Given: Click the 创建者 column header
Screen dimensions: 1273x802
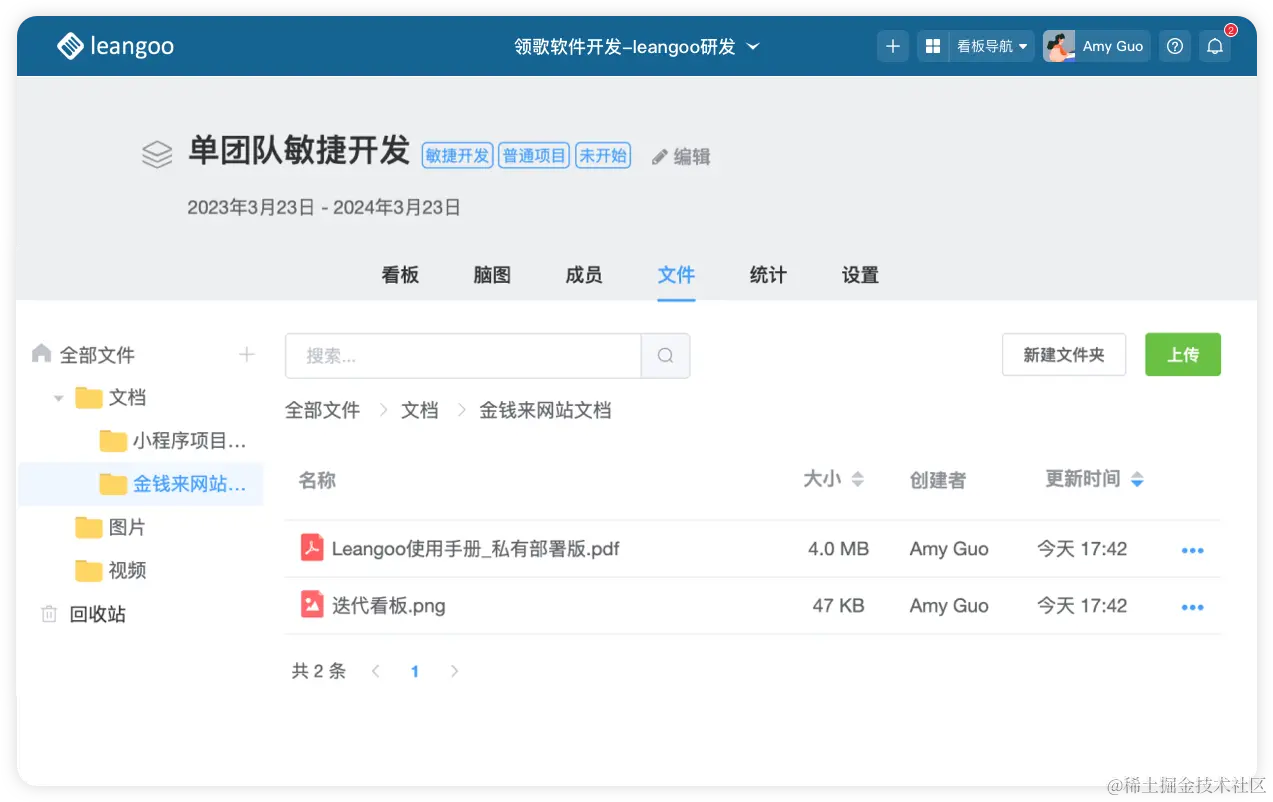Looking at the screenshot, I should coord(938,481).
